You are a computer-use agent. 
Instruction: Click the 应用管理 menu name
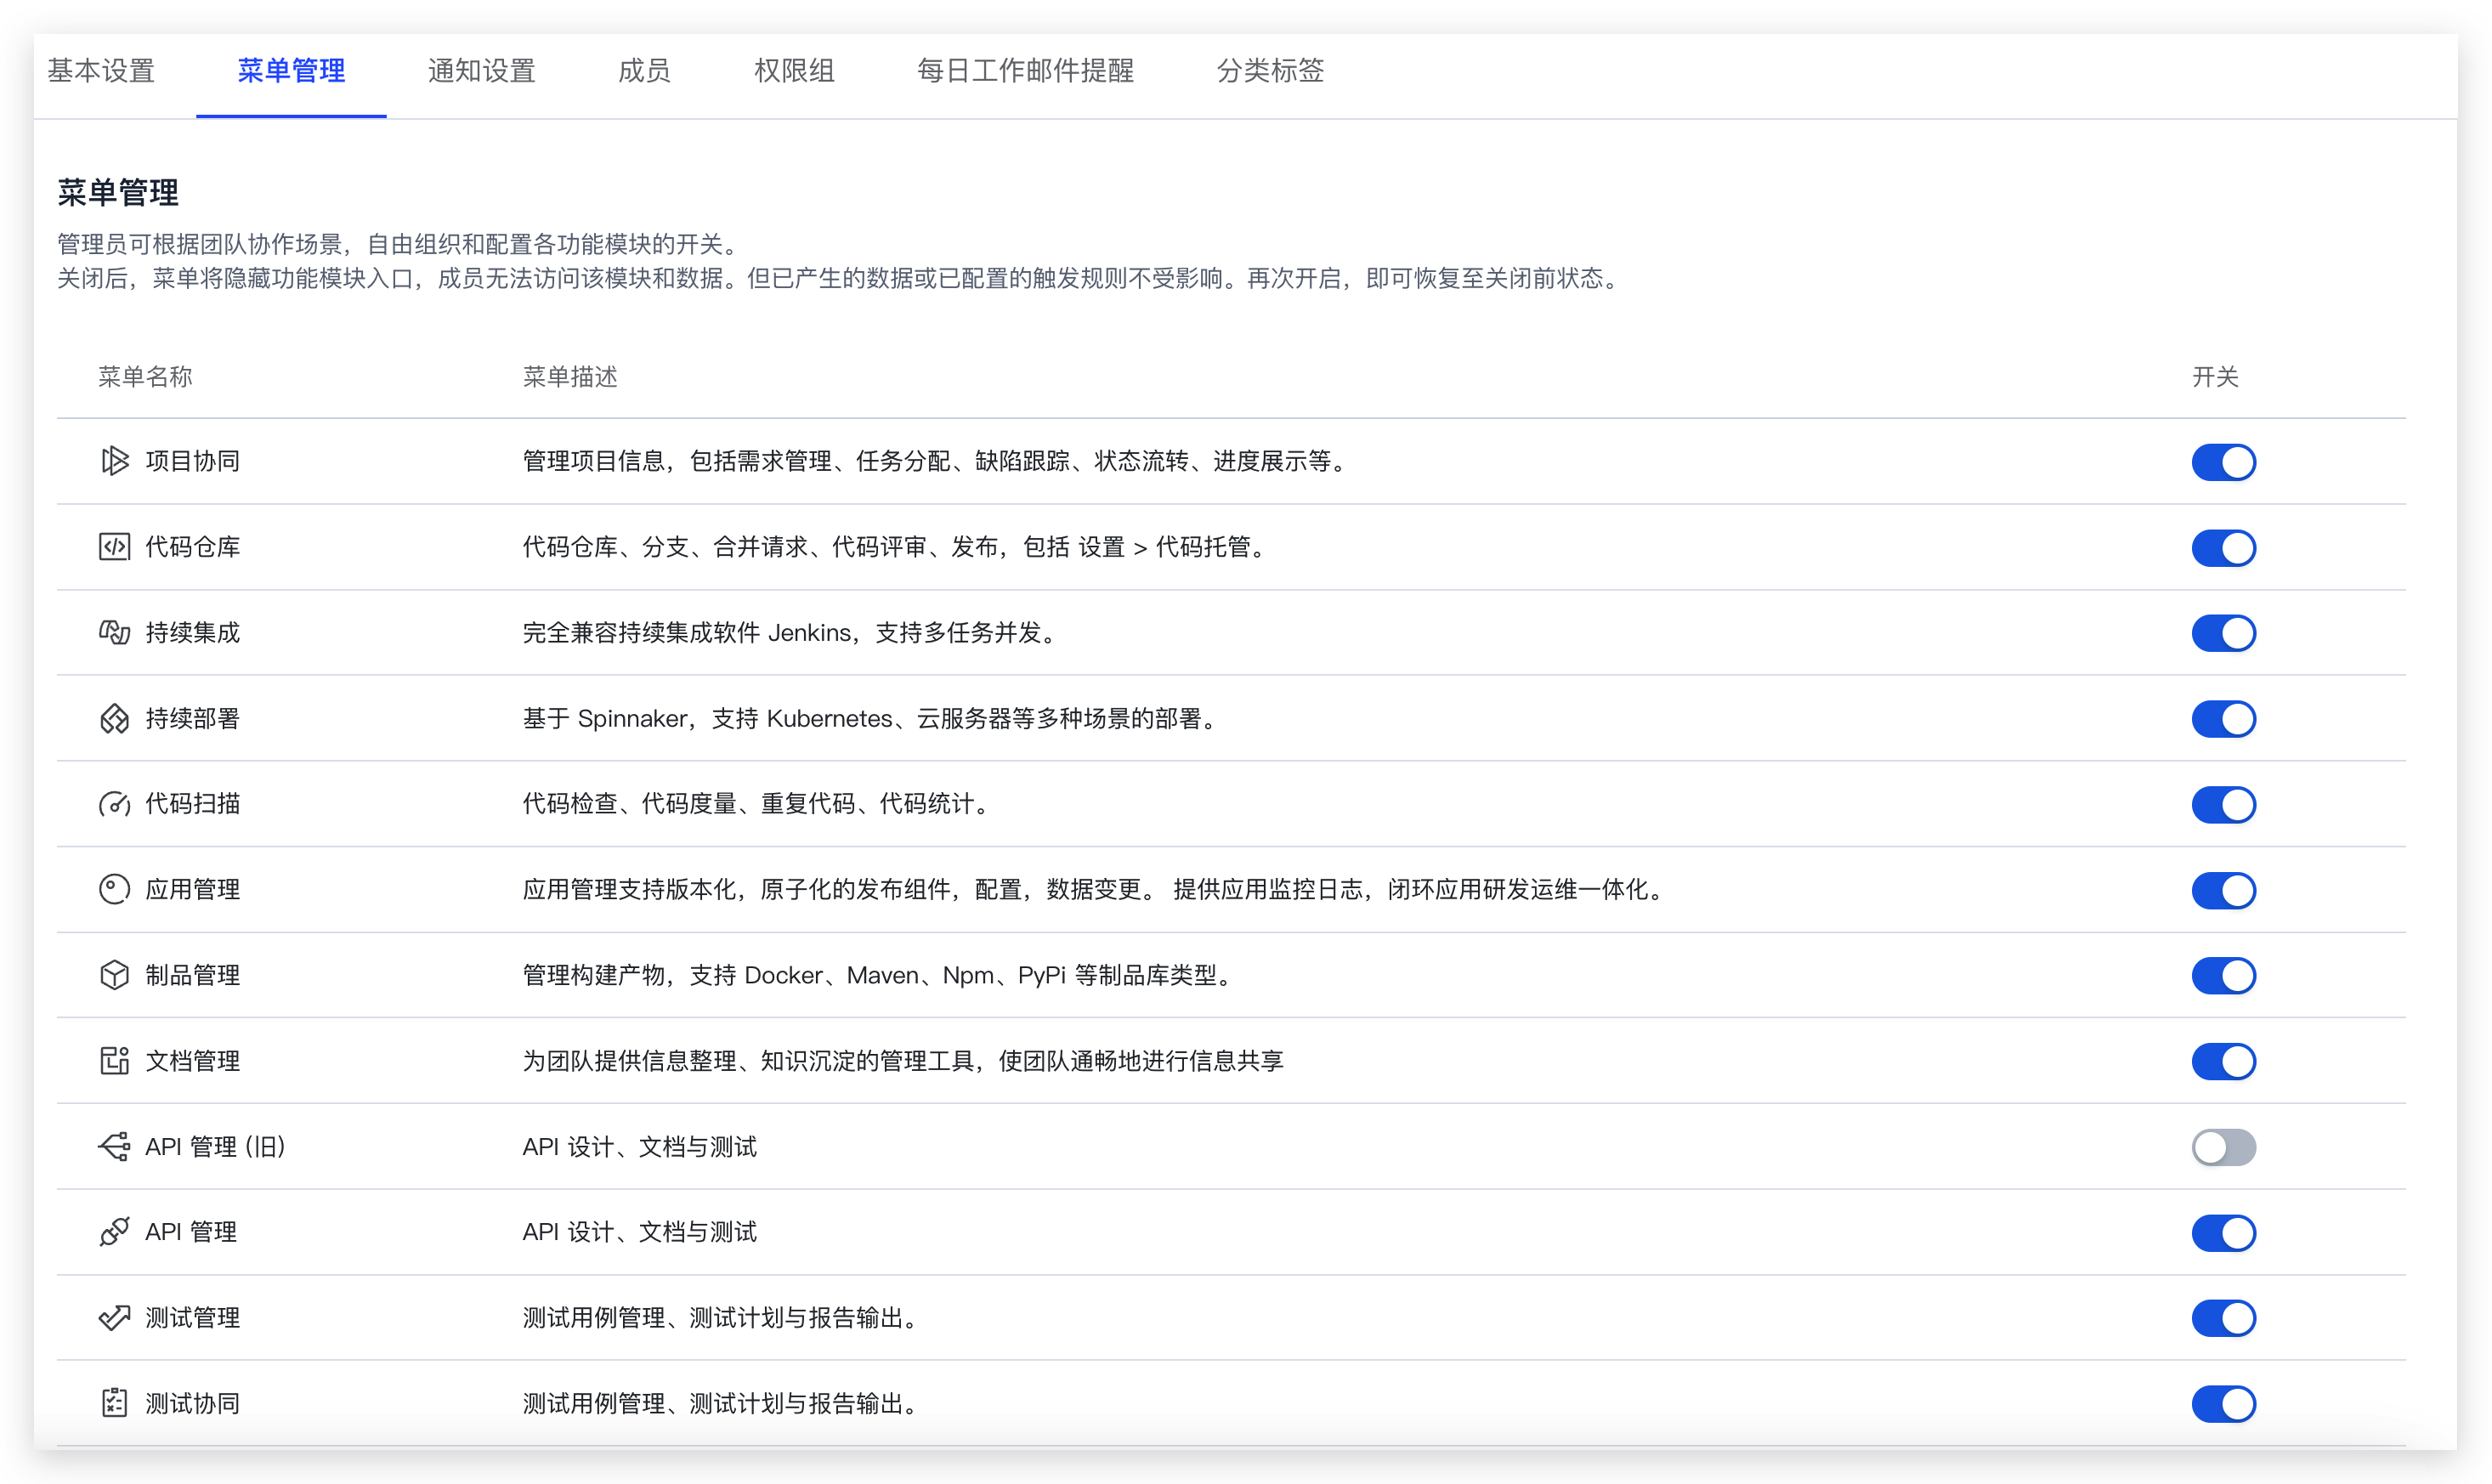point(193,890)
